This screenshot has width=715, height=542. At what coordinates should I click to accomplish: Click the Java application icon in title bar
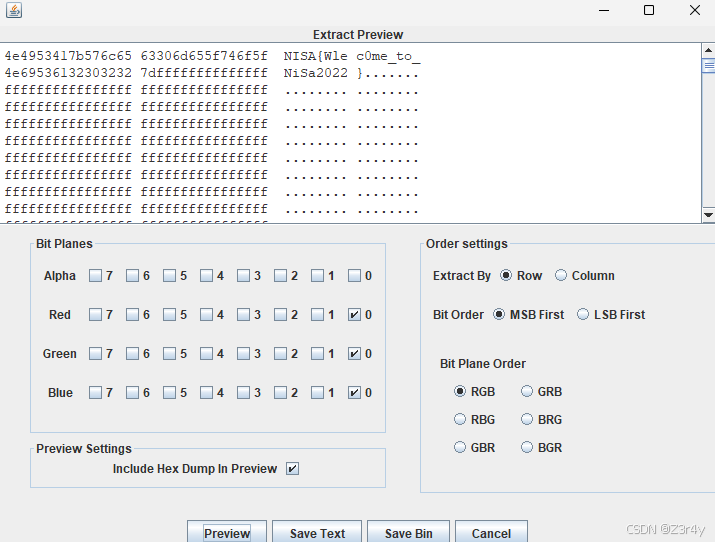[14, 10]
